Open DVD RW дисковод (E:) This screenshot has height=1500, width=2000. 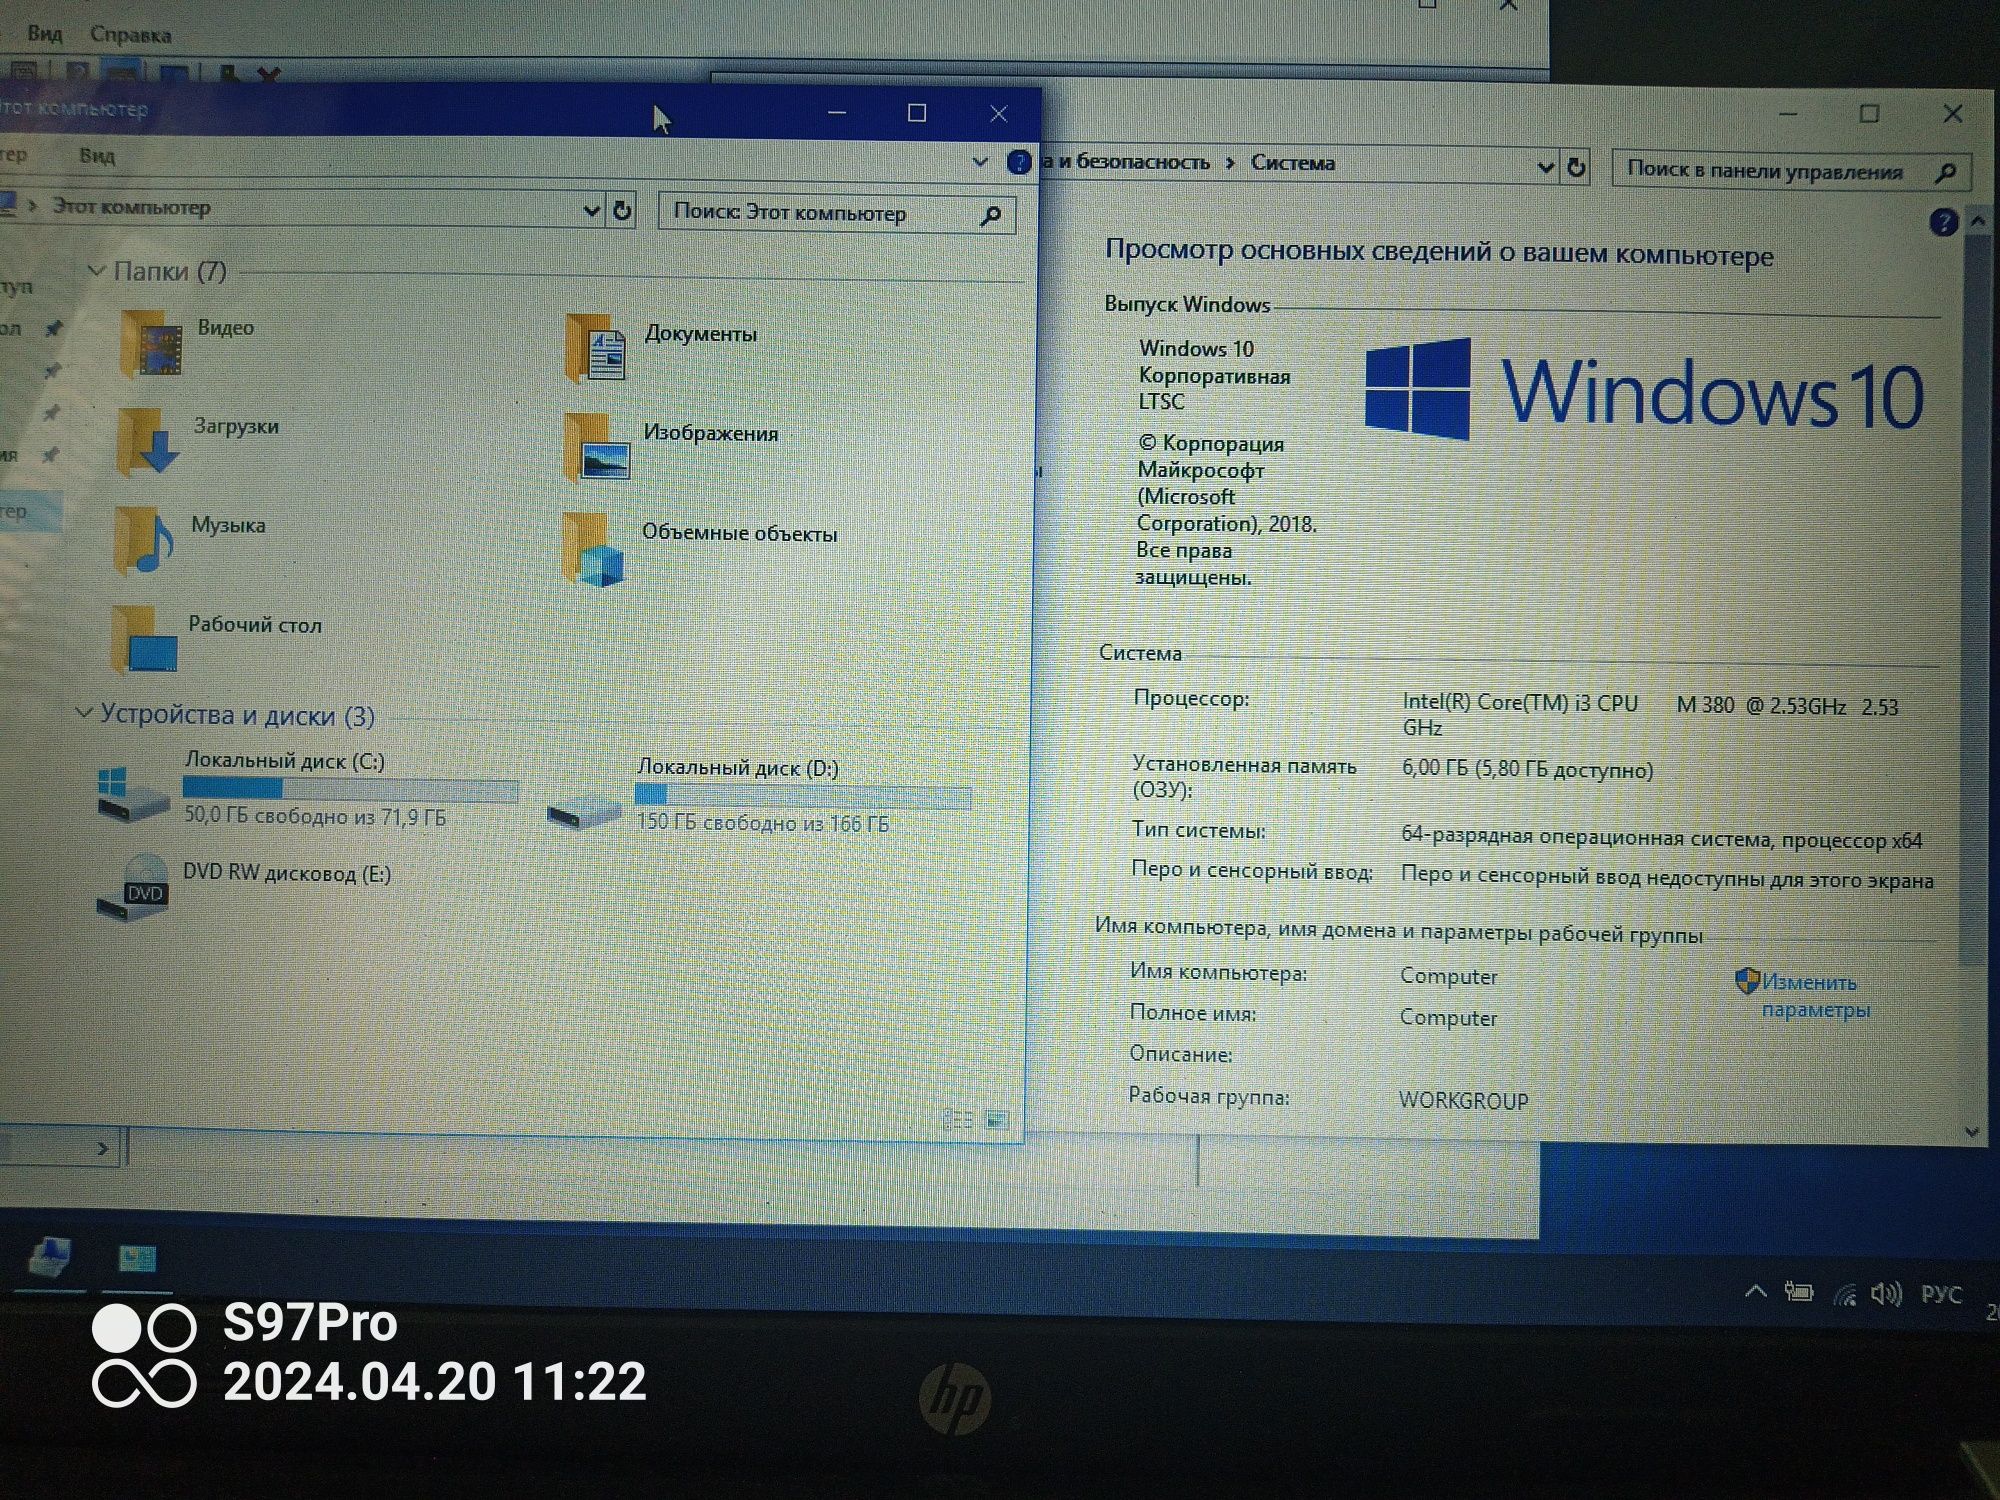coord(244,886)
